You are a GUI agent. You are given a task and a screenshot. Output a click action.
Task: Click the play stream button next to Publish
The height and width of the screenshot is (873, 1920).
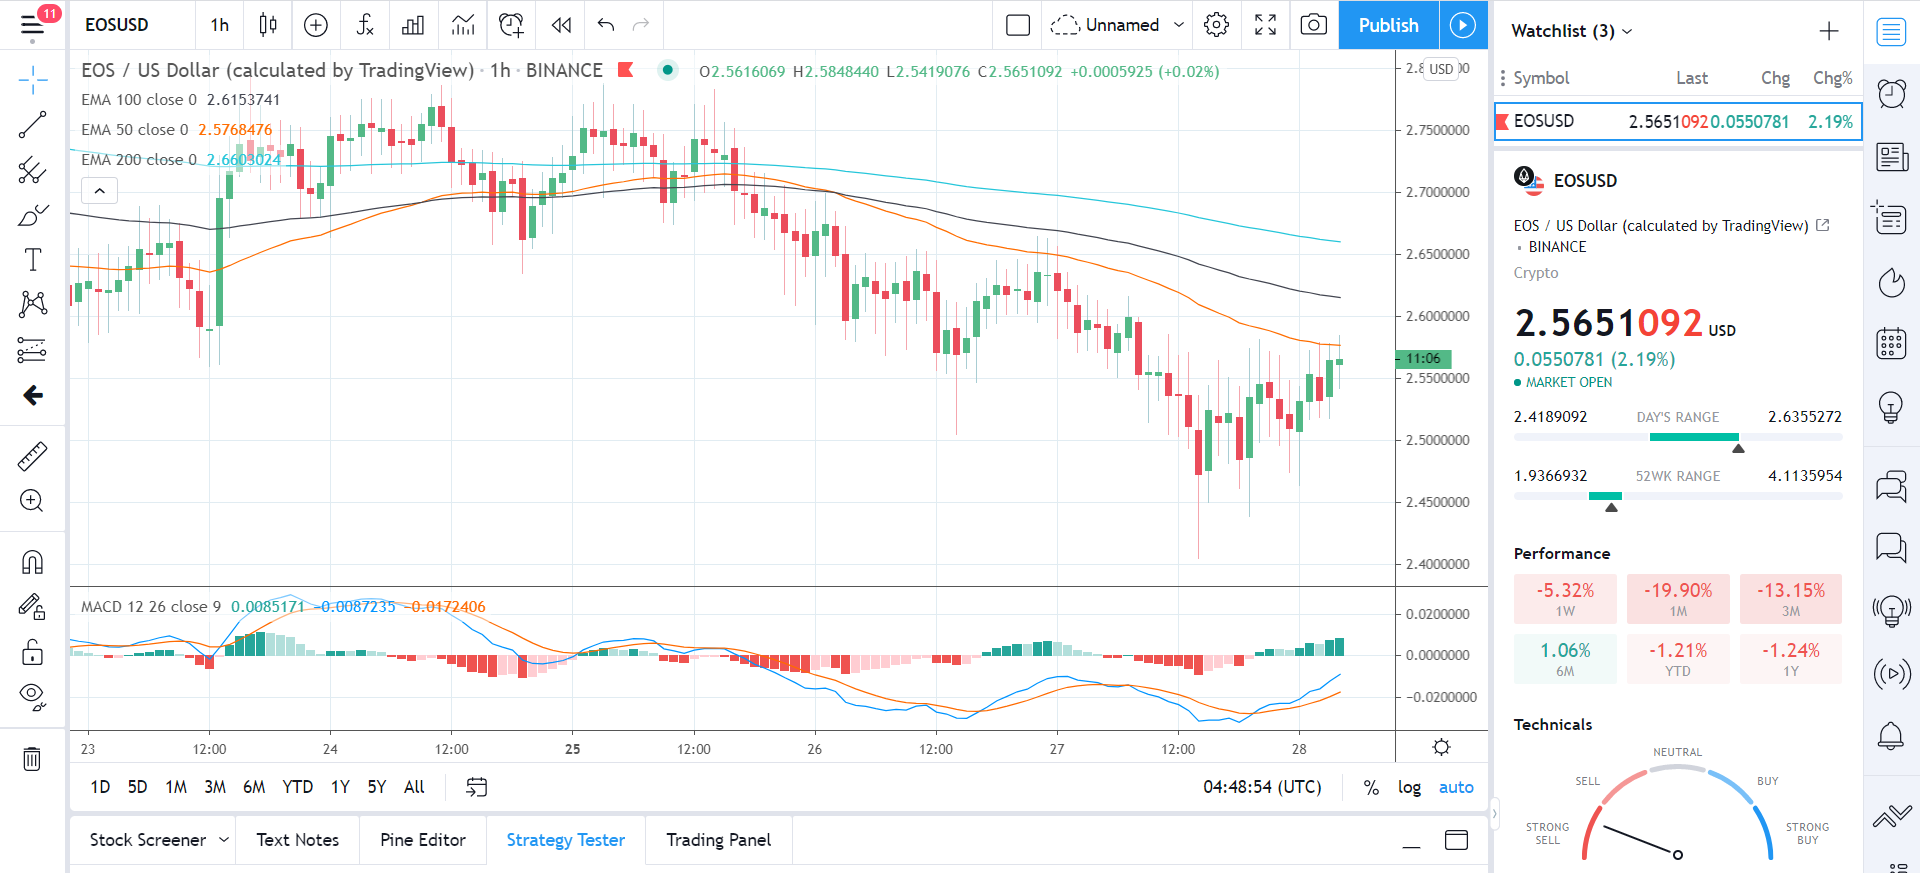click(1463, 25)
